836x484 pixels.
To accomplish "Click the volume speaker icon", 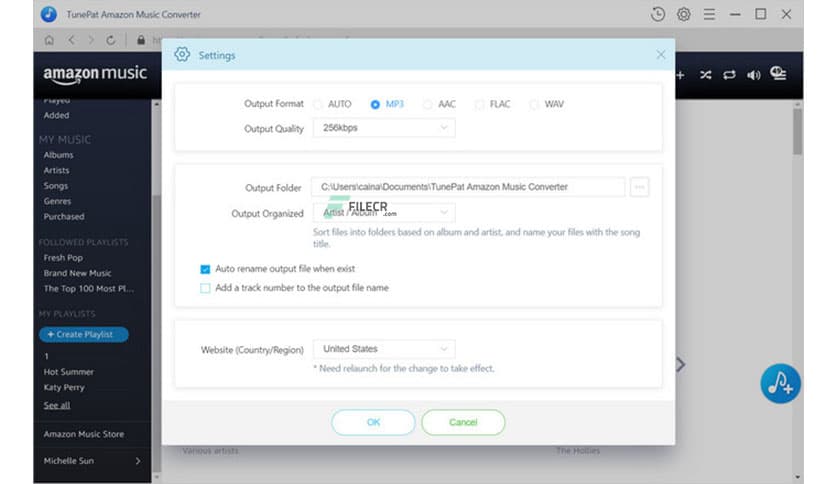I will tap(753, 75).
